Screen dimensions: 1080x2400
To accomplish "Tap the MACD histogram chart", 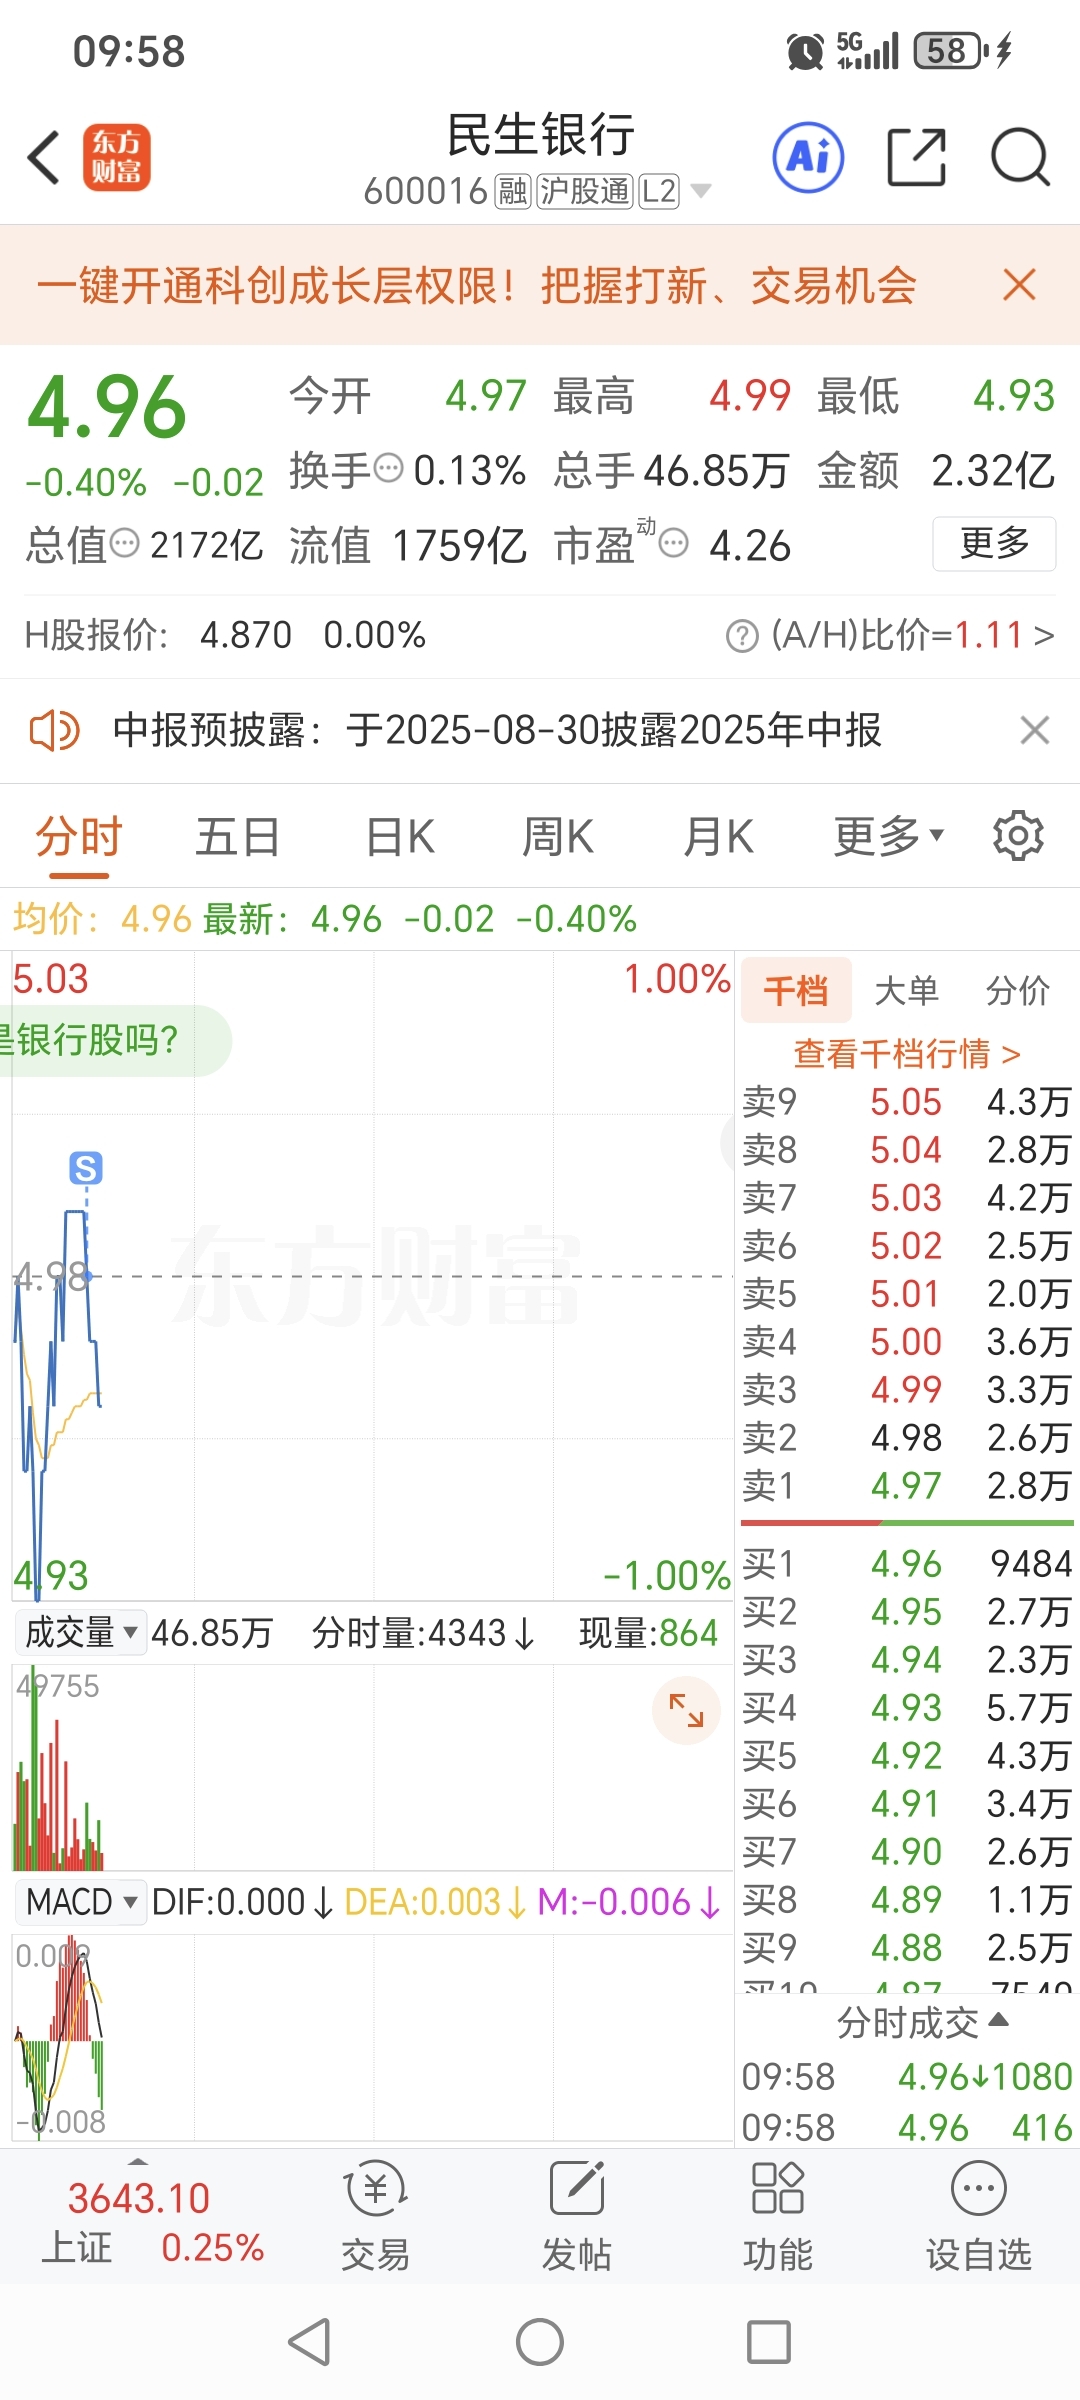I will point(372,2038).
